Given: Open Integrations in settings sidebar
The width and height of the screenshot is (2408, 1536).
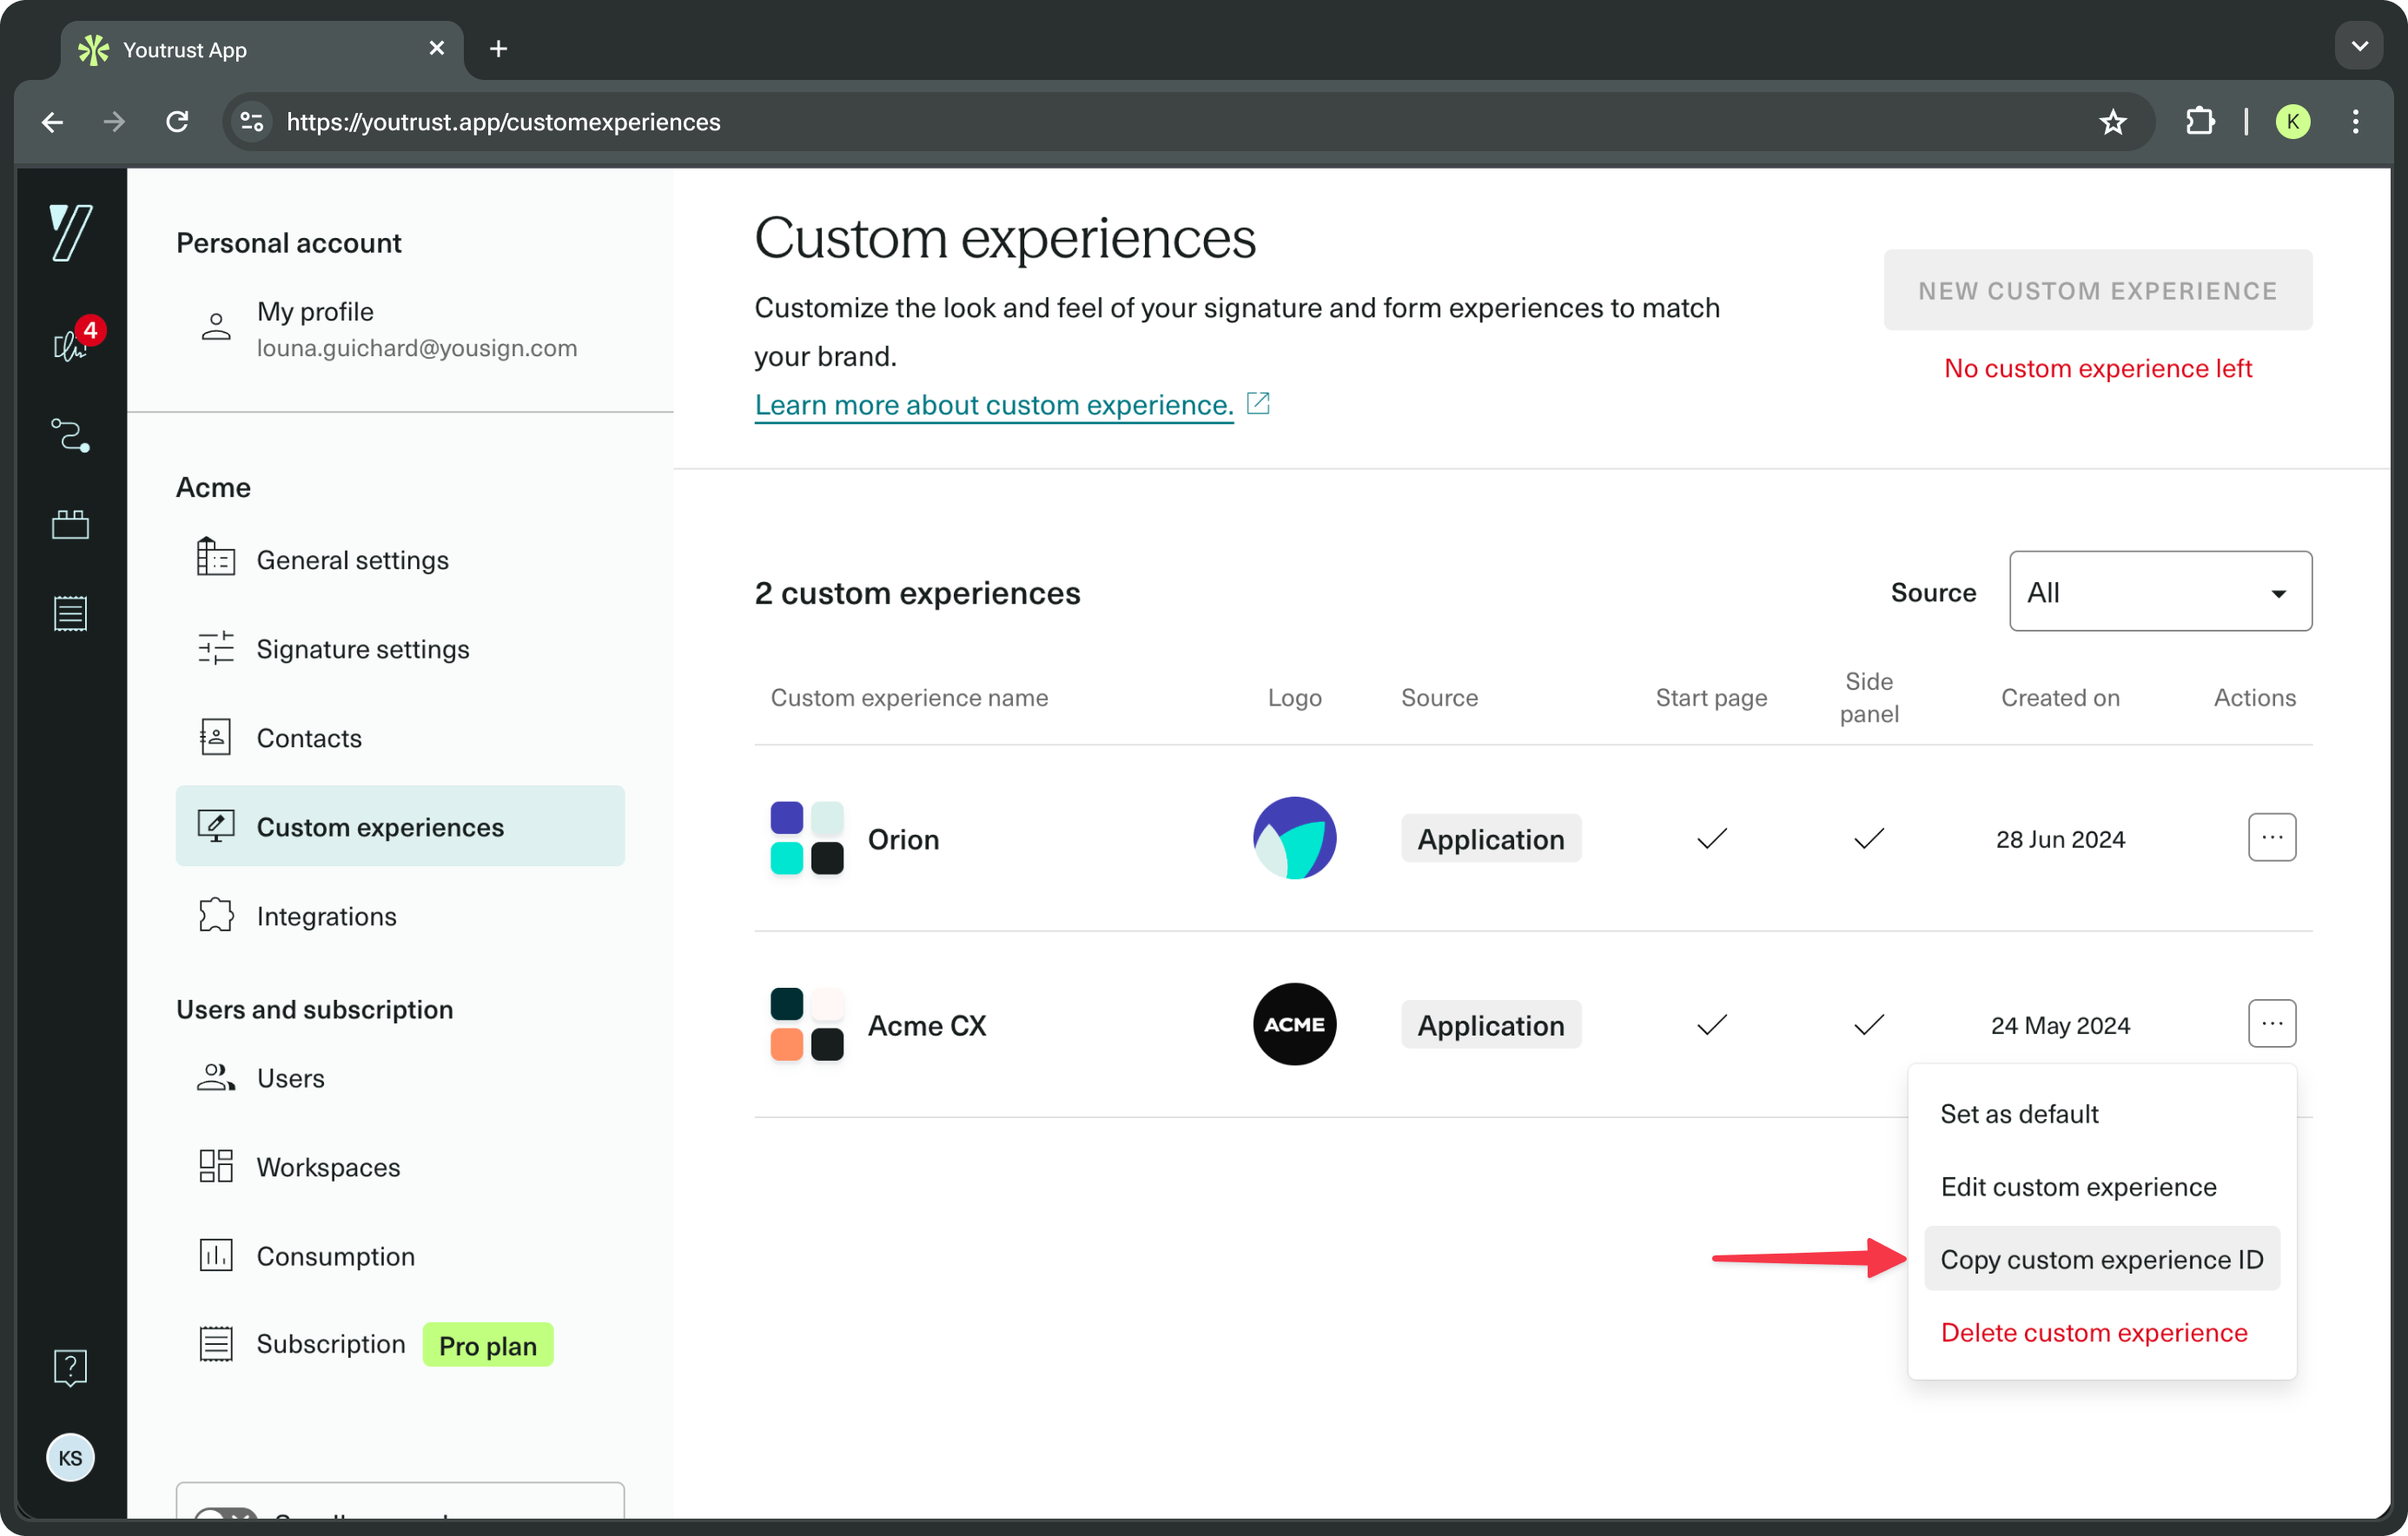Looking at the screenshot, I should coord(326,916).
